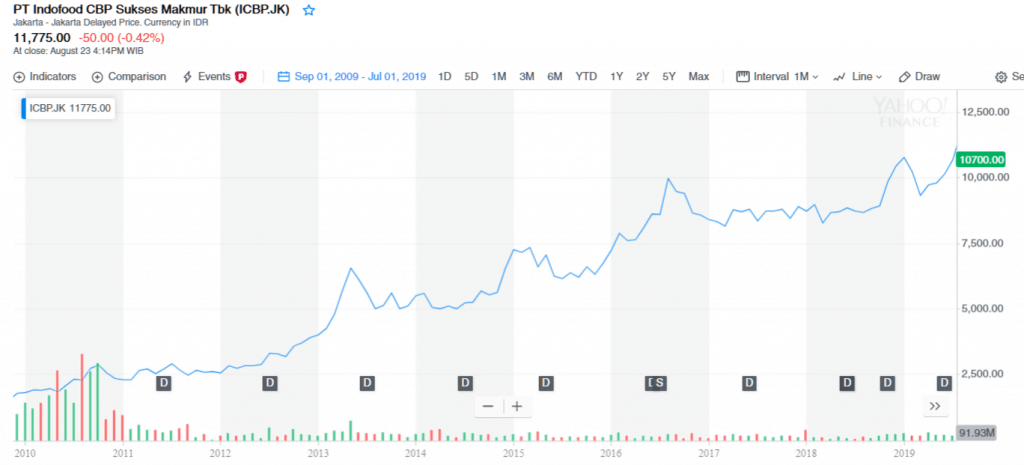Zoom out with the minus button

coord(488,406)
